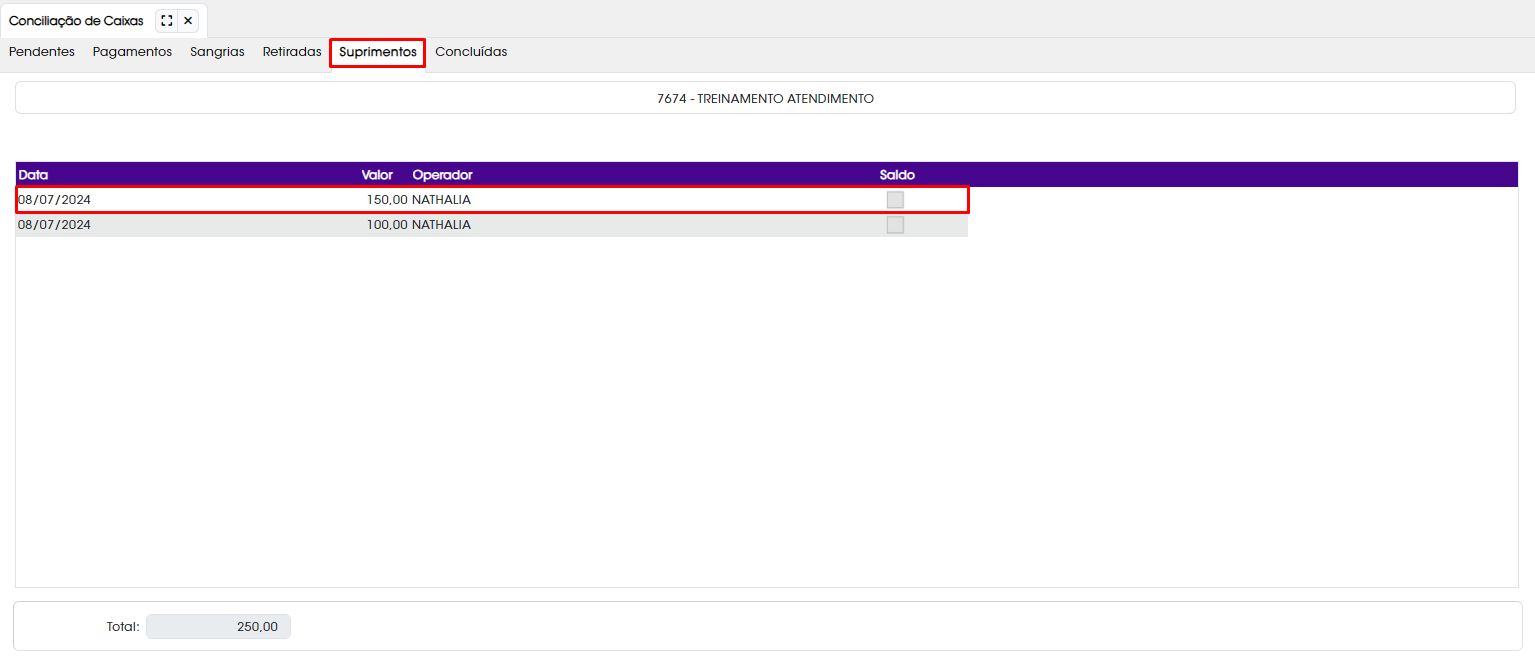View the Concluídas tab
Viewport: 1535px width, 672px height.
(471, 52)
